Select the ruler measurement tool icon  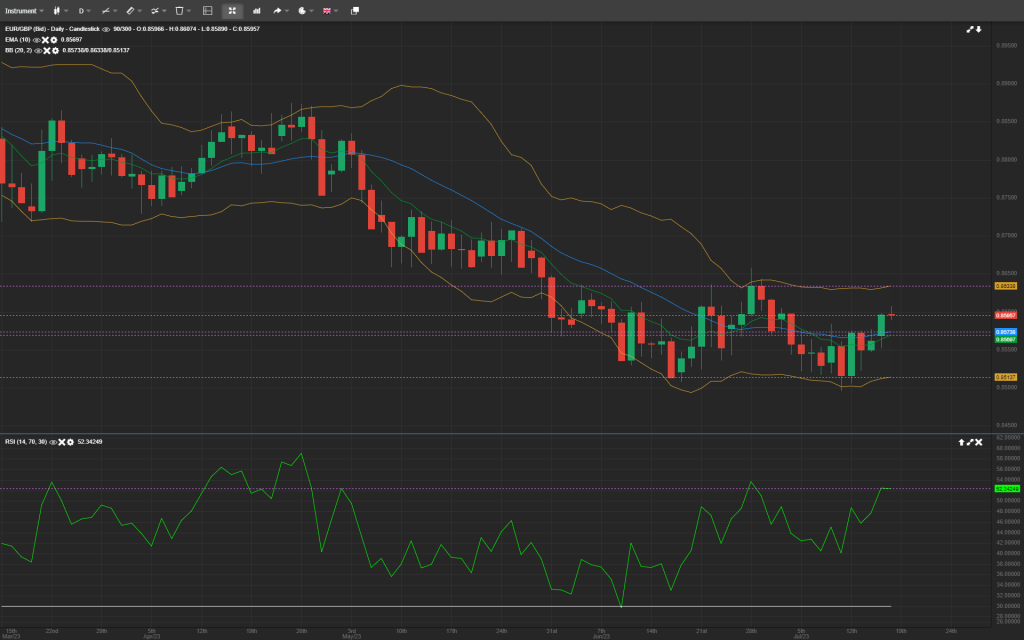[x=131, y=11]
